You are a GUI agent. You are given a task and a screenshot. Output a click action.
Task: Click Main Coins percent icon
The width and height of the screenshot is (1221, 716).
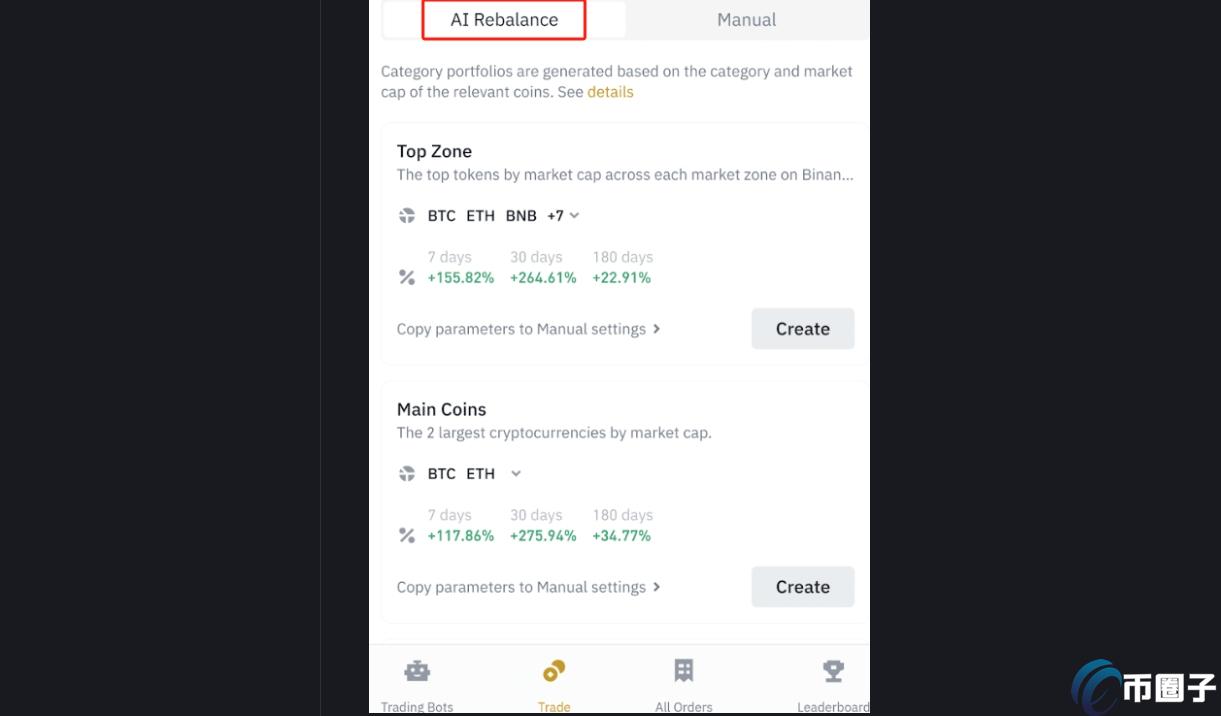(407, 536)
